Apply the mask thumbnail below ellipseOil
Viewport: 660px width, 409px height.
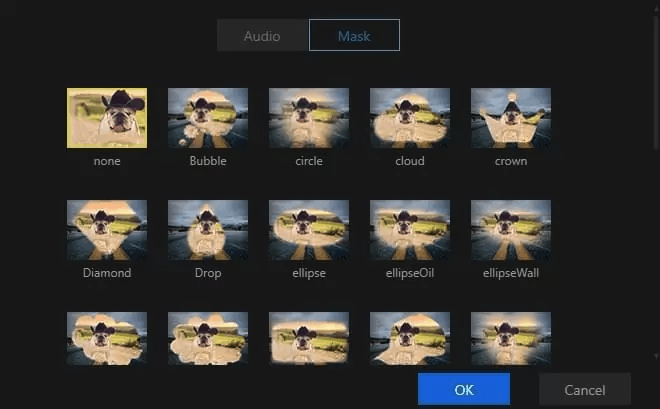tap(410, 338)
